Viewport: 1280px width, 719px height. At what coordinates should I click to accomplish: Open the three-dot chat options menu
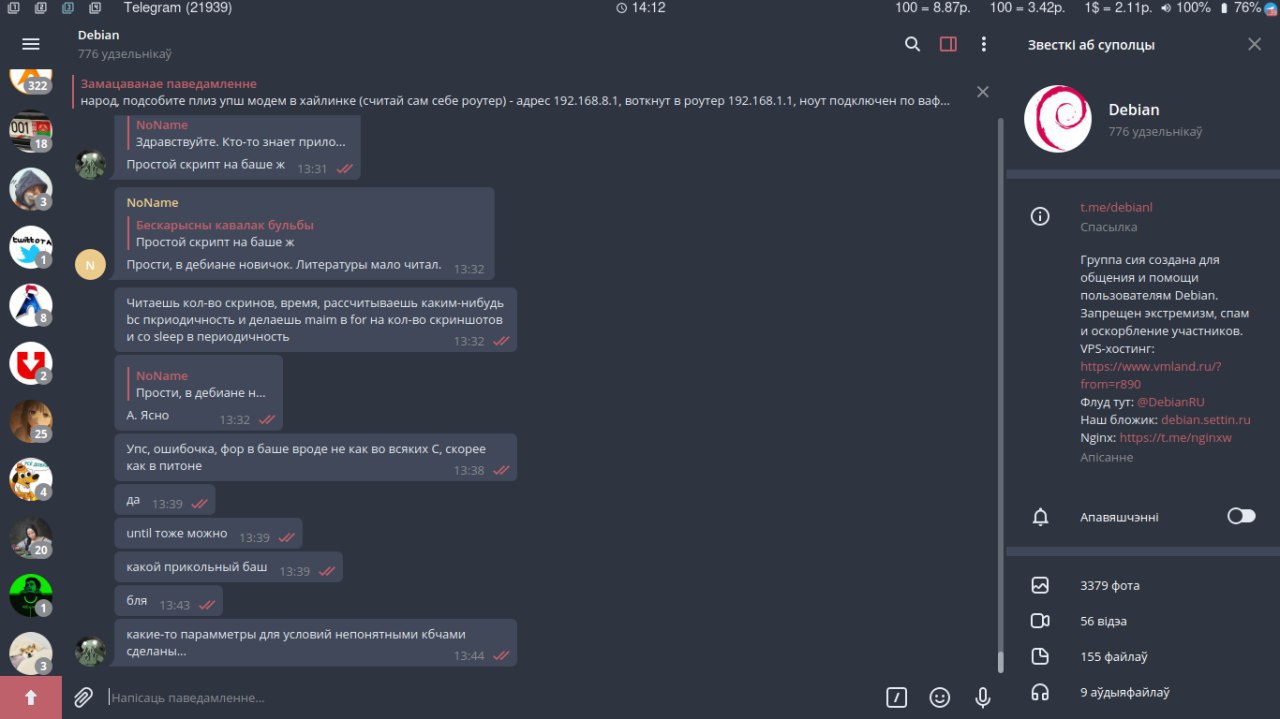click(984, 44)
